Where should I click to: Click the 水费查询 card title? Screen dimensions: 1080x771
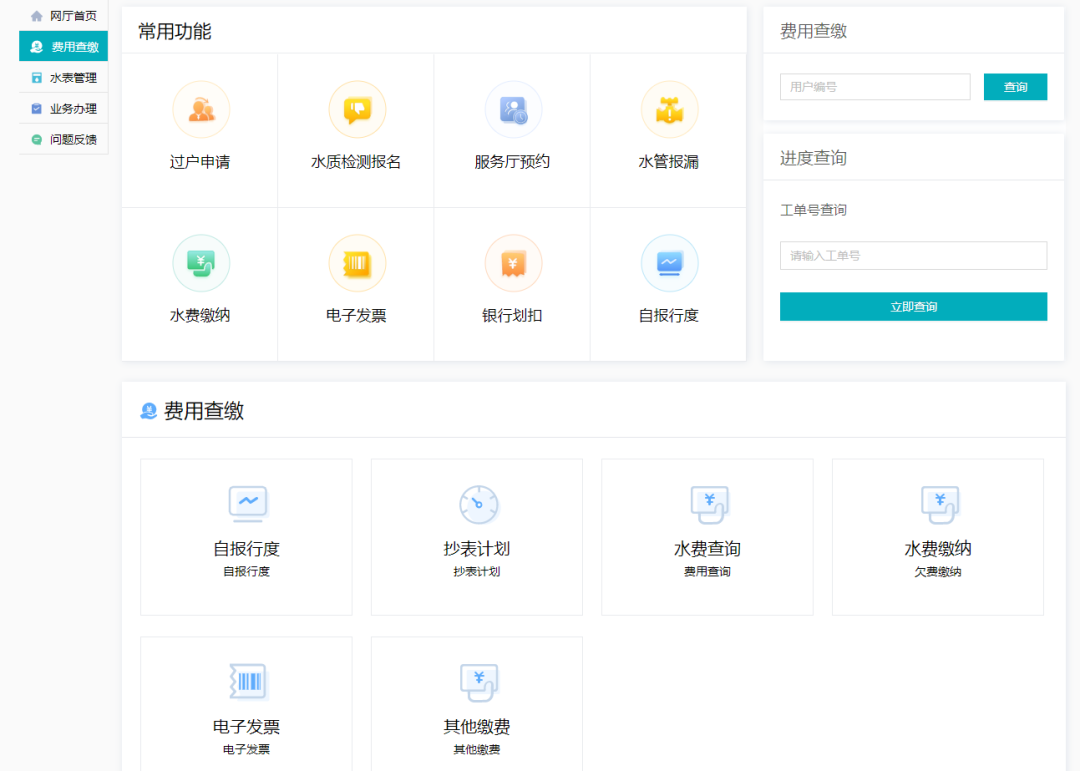click(x=707, y=549)
